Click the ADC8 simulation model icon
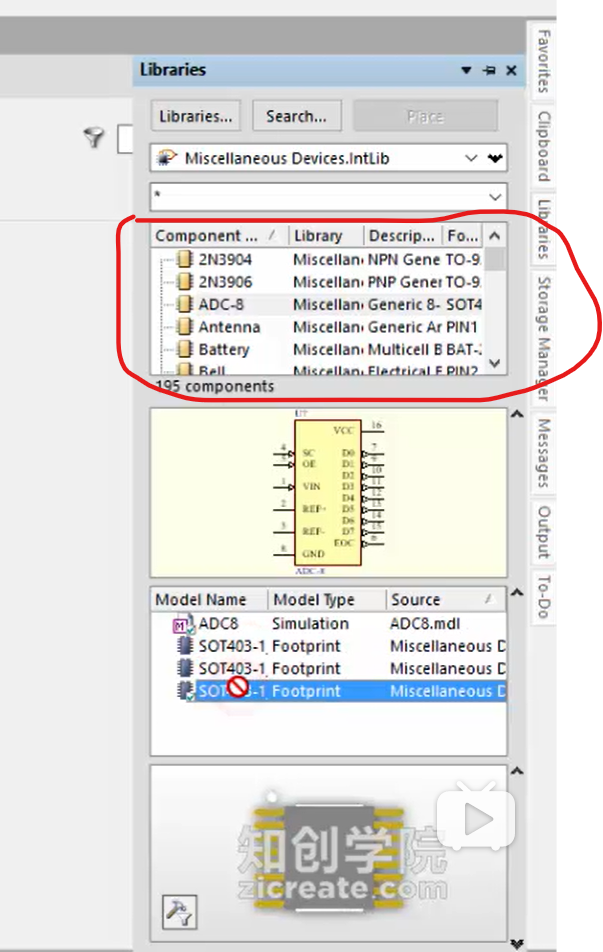Screen dimensions: 603x952 183,624
